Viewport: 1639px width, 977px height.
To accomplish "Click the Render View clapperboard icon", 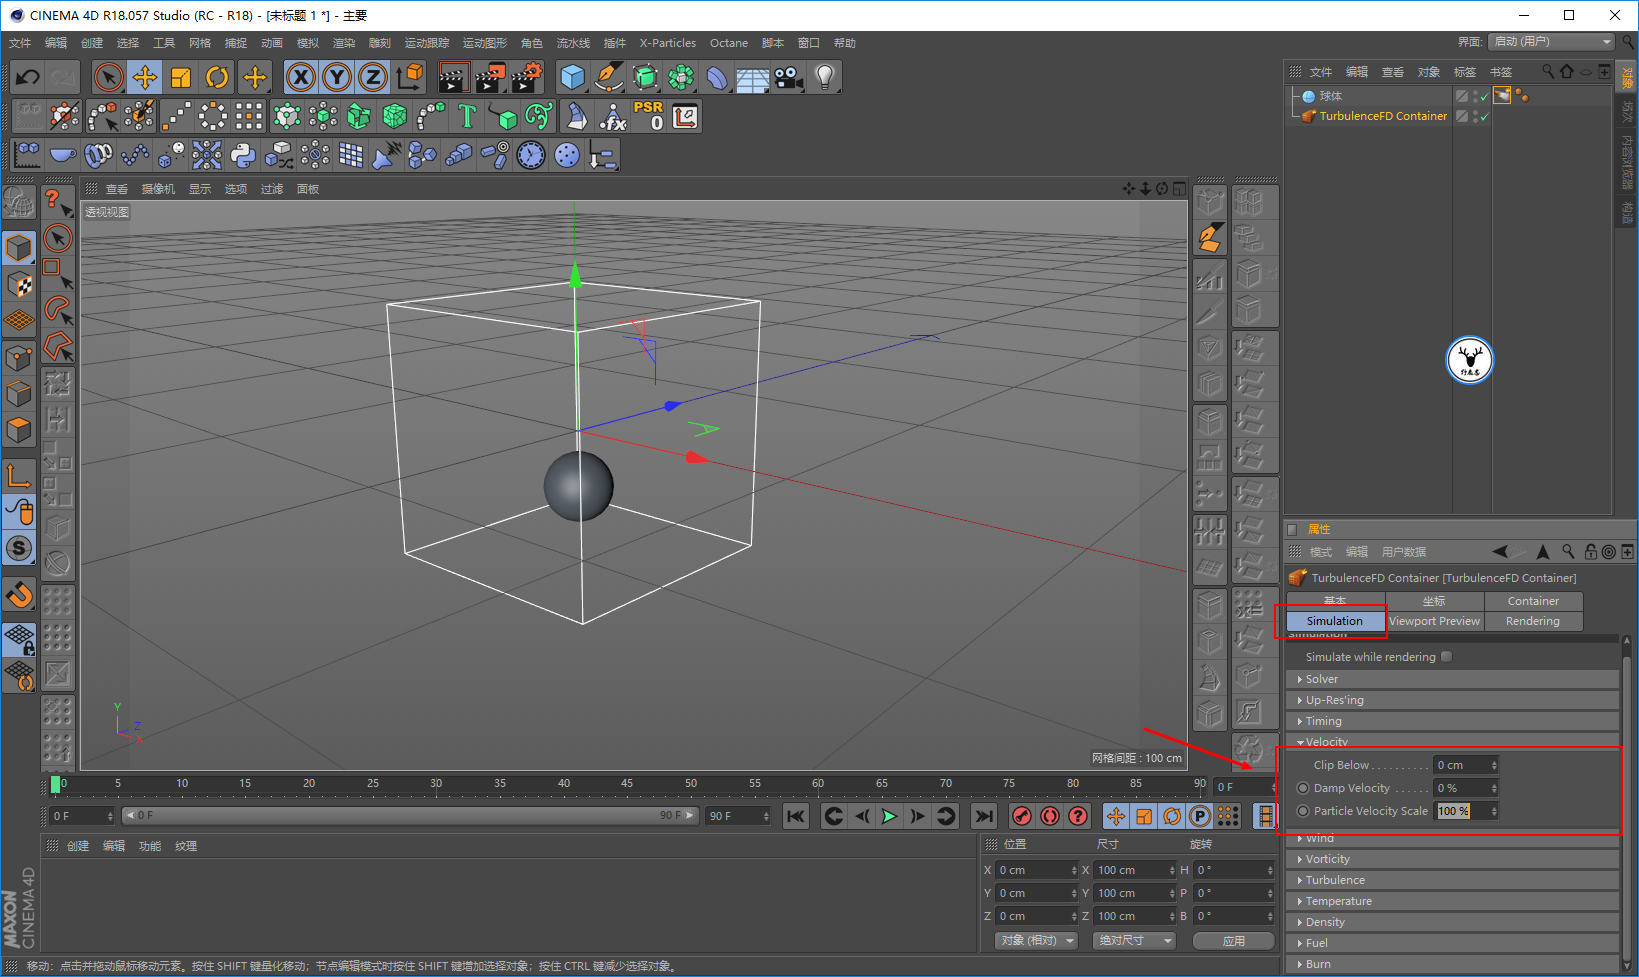I will coord(454,77).
